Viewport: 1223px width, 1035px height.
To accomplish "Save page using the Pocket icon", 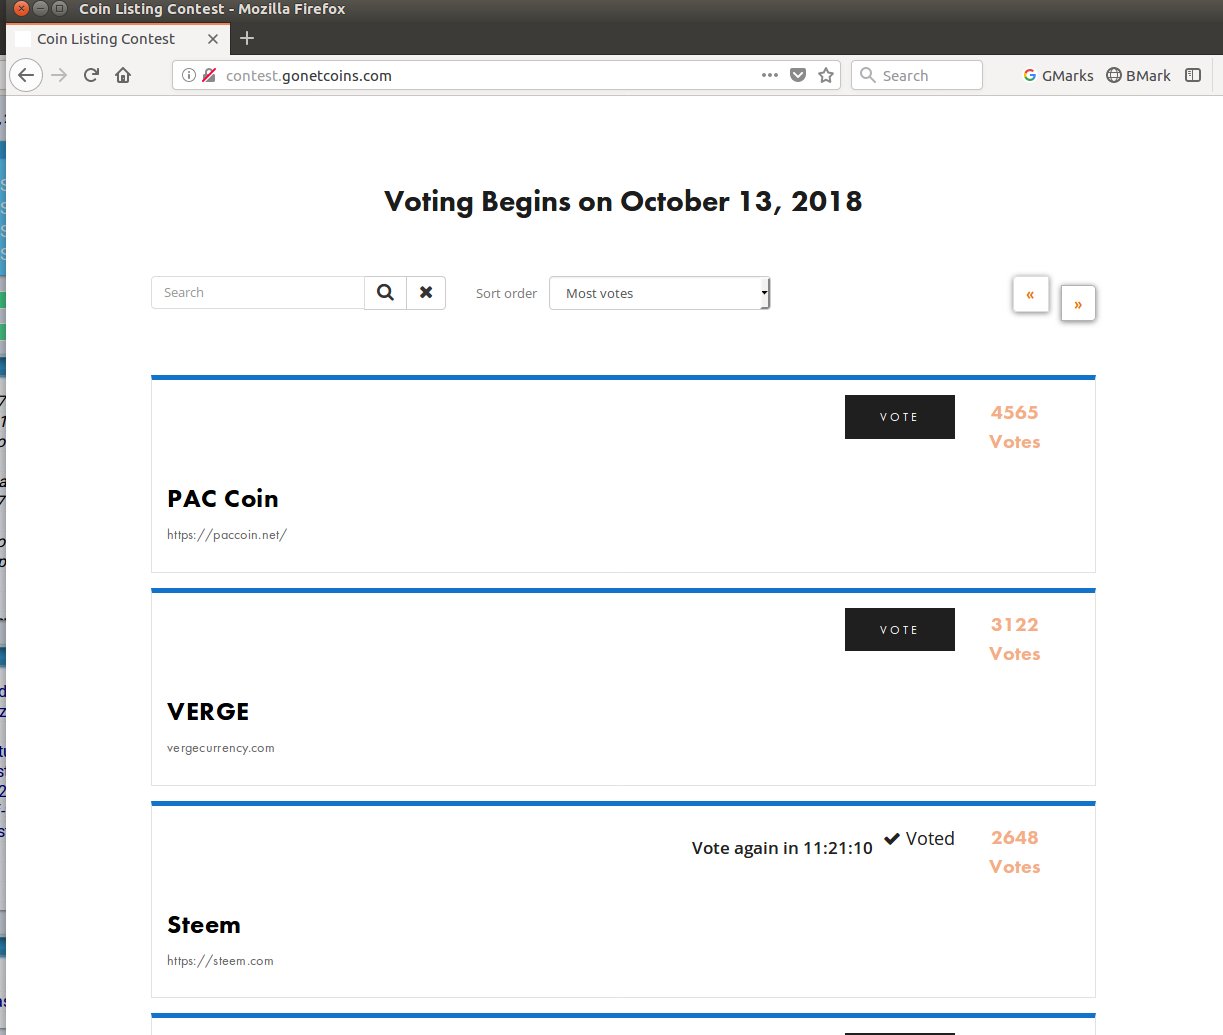I will pos(798,75).
